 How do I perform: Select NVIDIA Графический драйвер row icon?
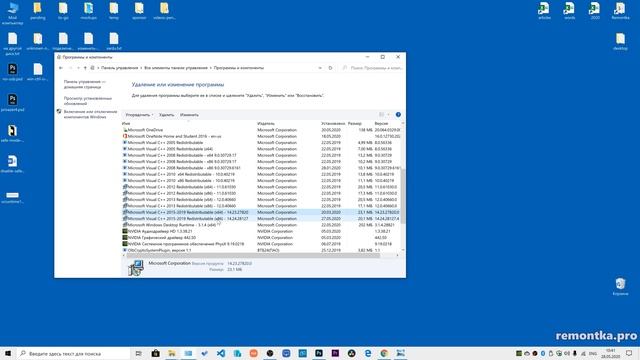pyautogui.click(x=125, y=237)
